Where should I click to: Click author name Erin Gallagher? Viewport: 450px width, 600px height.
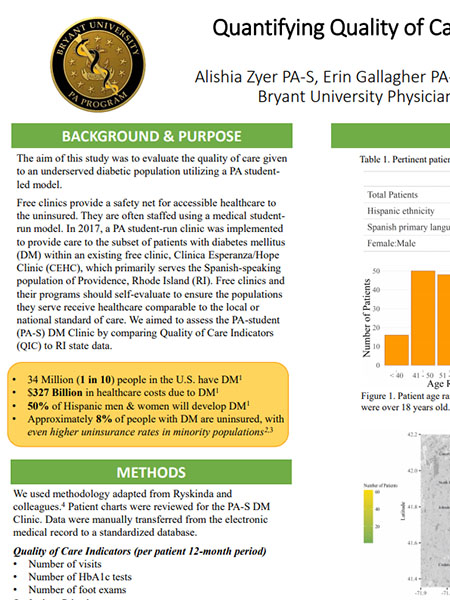[x=376, y=77]
